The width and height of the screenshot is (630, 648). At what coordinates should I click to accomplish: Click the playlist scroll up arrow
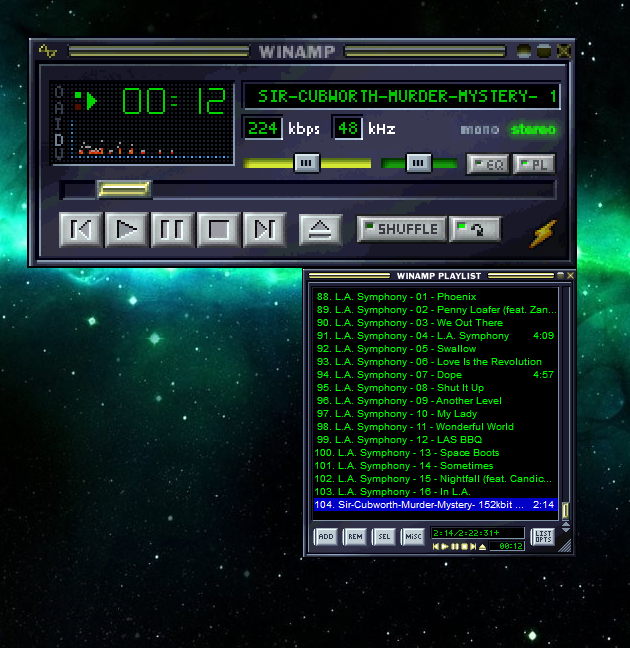click(566, 524)
